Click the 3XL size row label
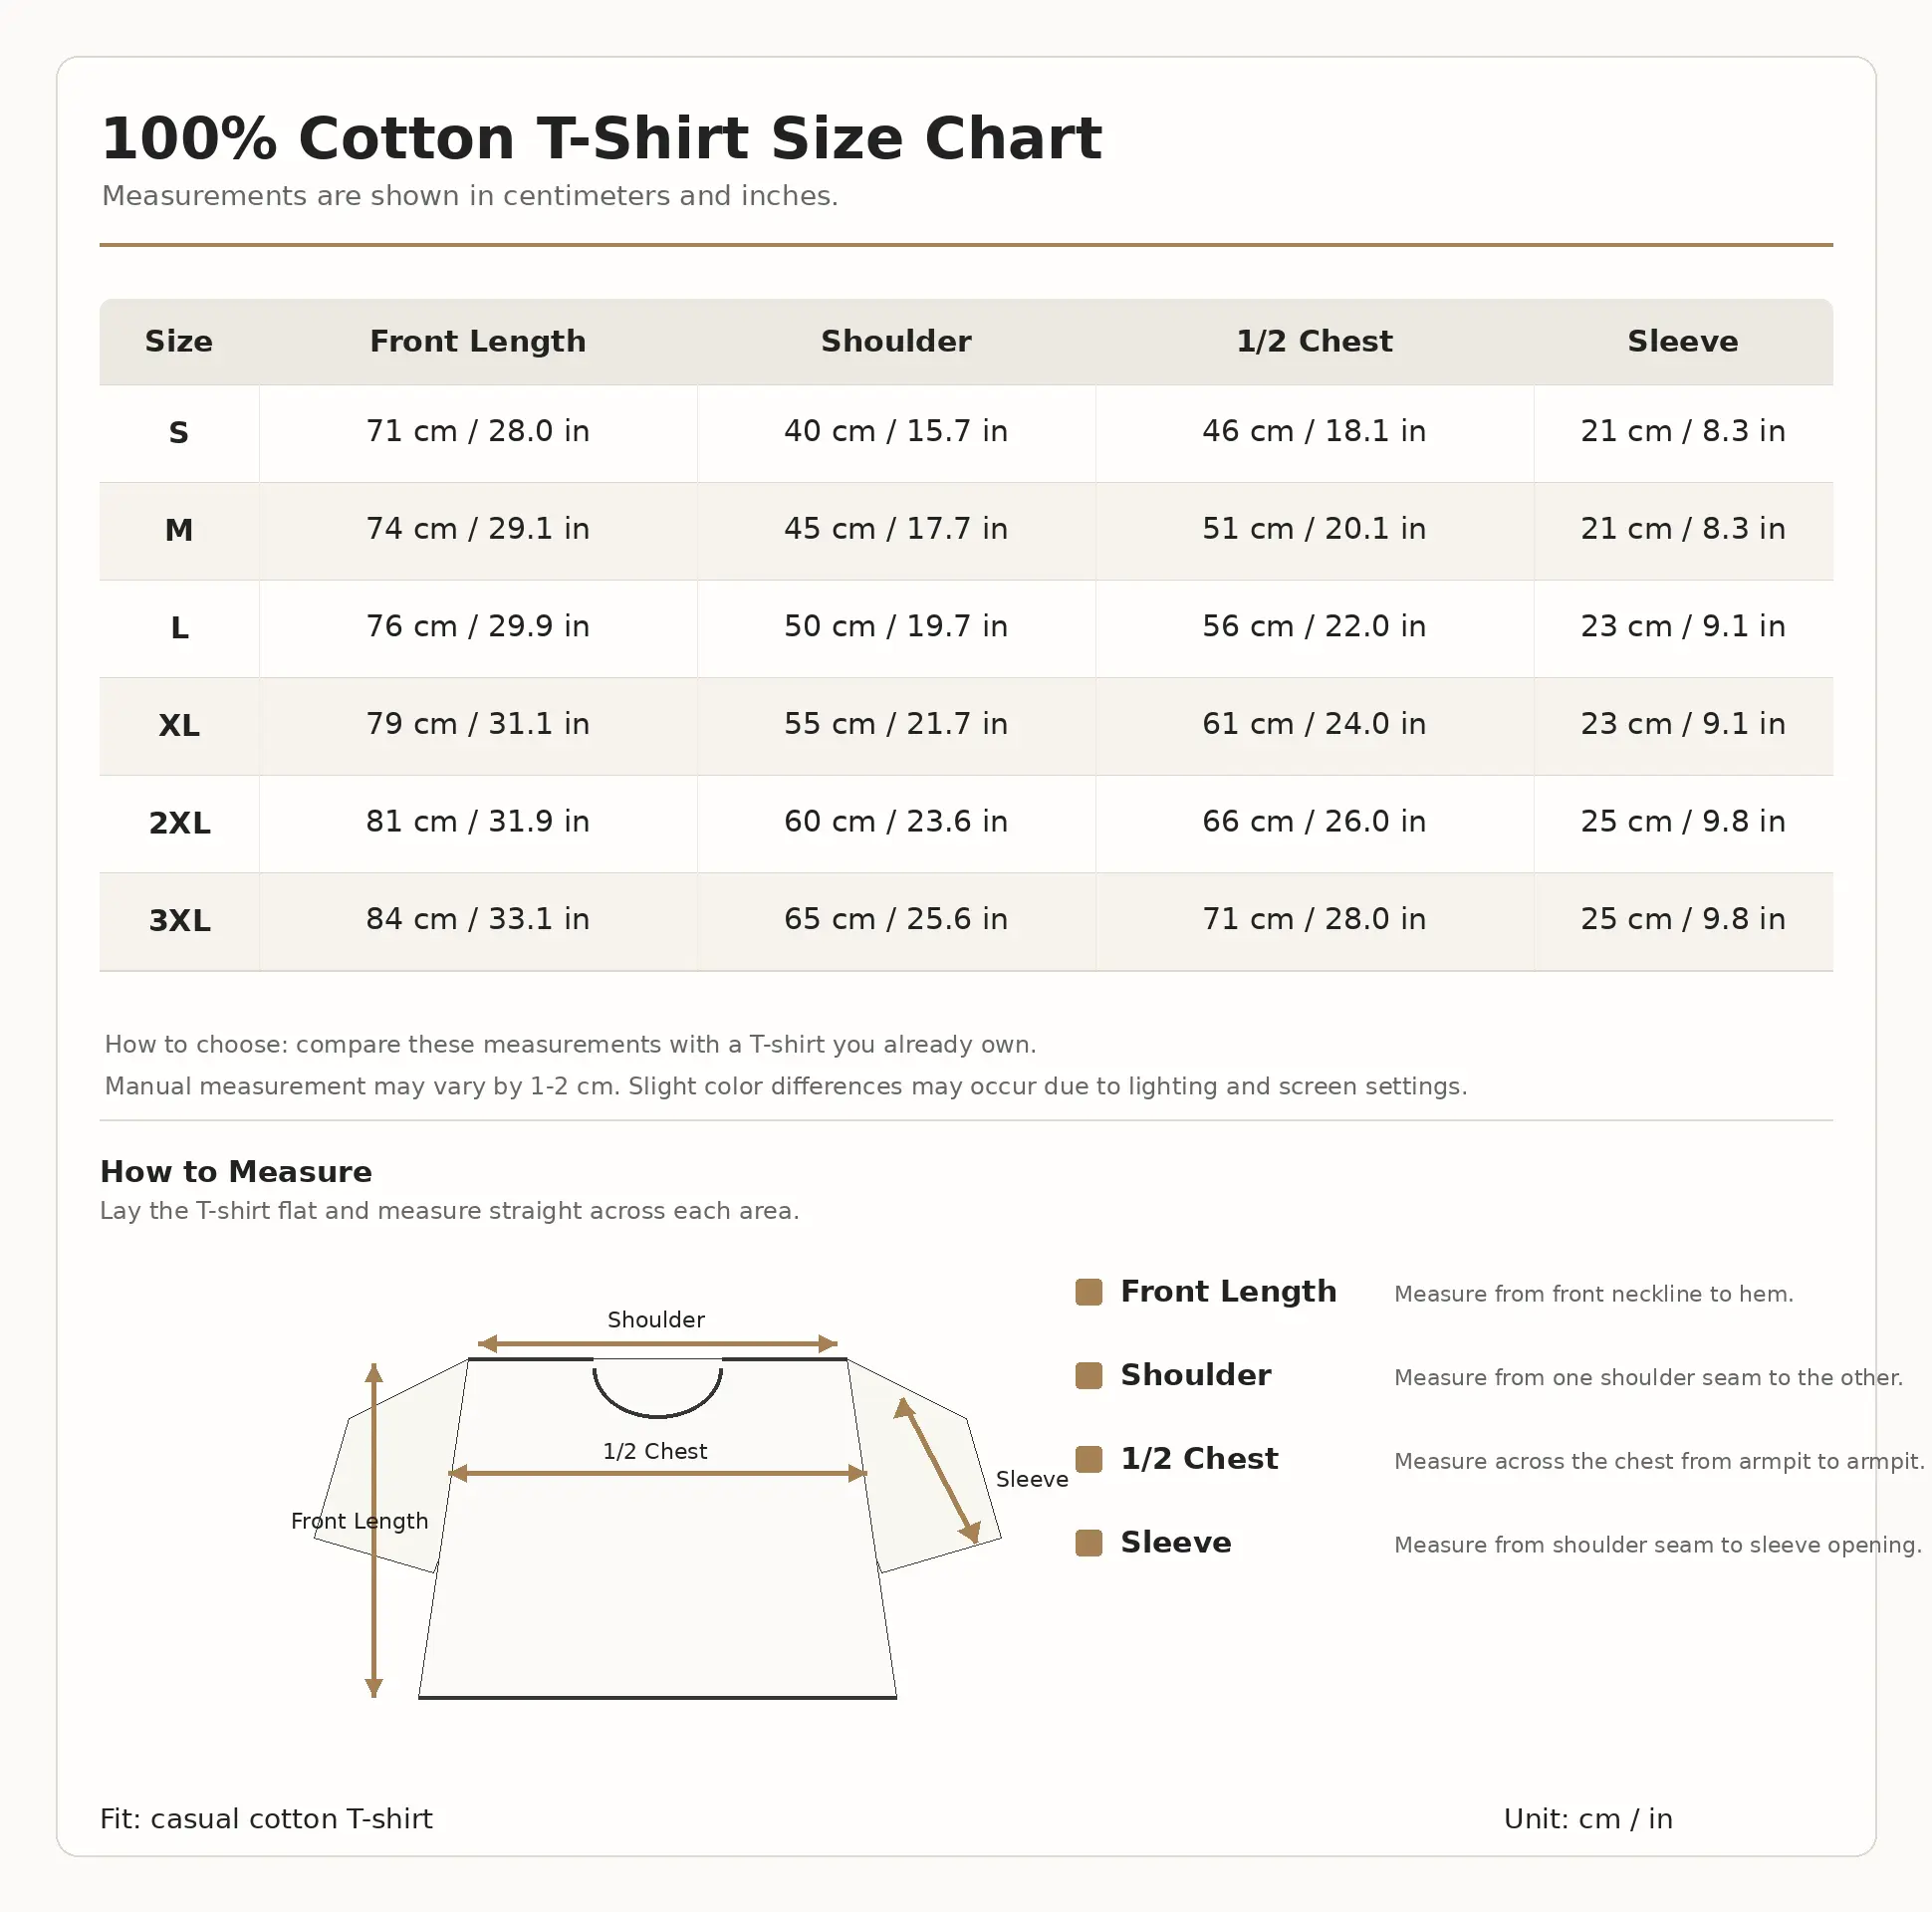Viewport: 1932px width, 1912px height. 179,921
